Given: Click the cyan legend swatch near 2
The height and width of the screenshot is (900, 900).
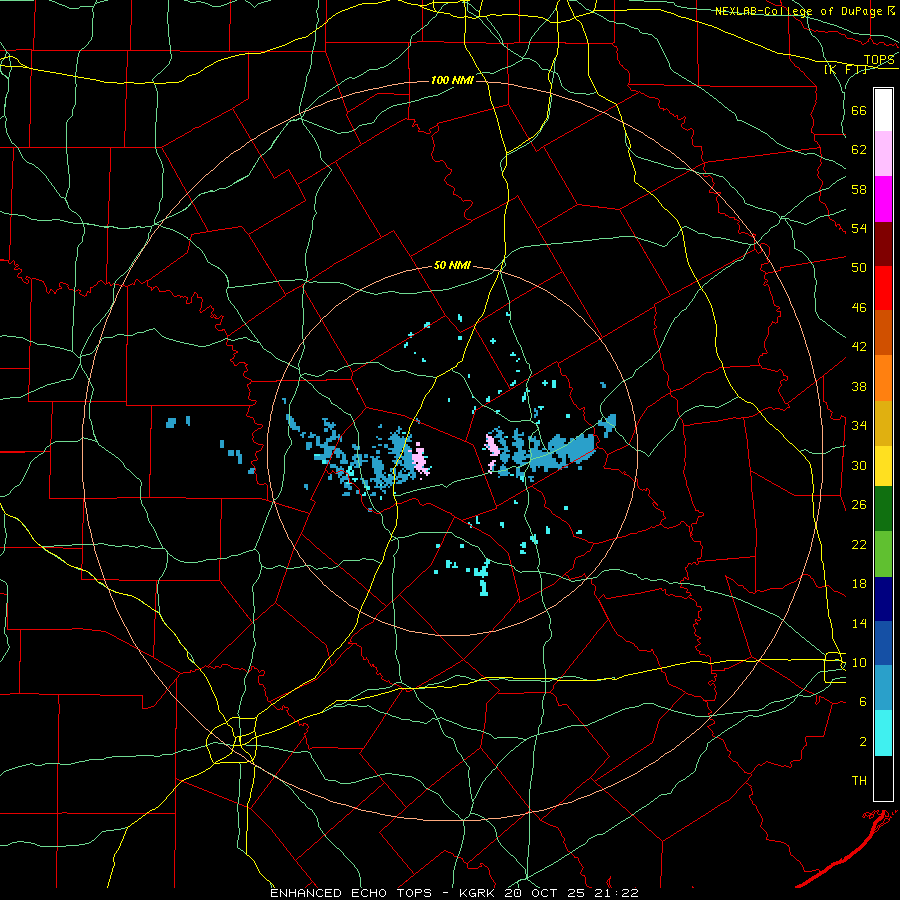Looking at the screenshot, I should point(883,733).
